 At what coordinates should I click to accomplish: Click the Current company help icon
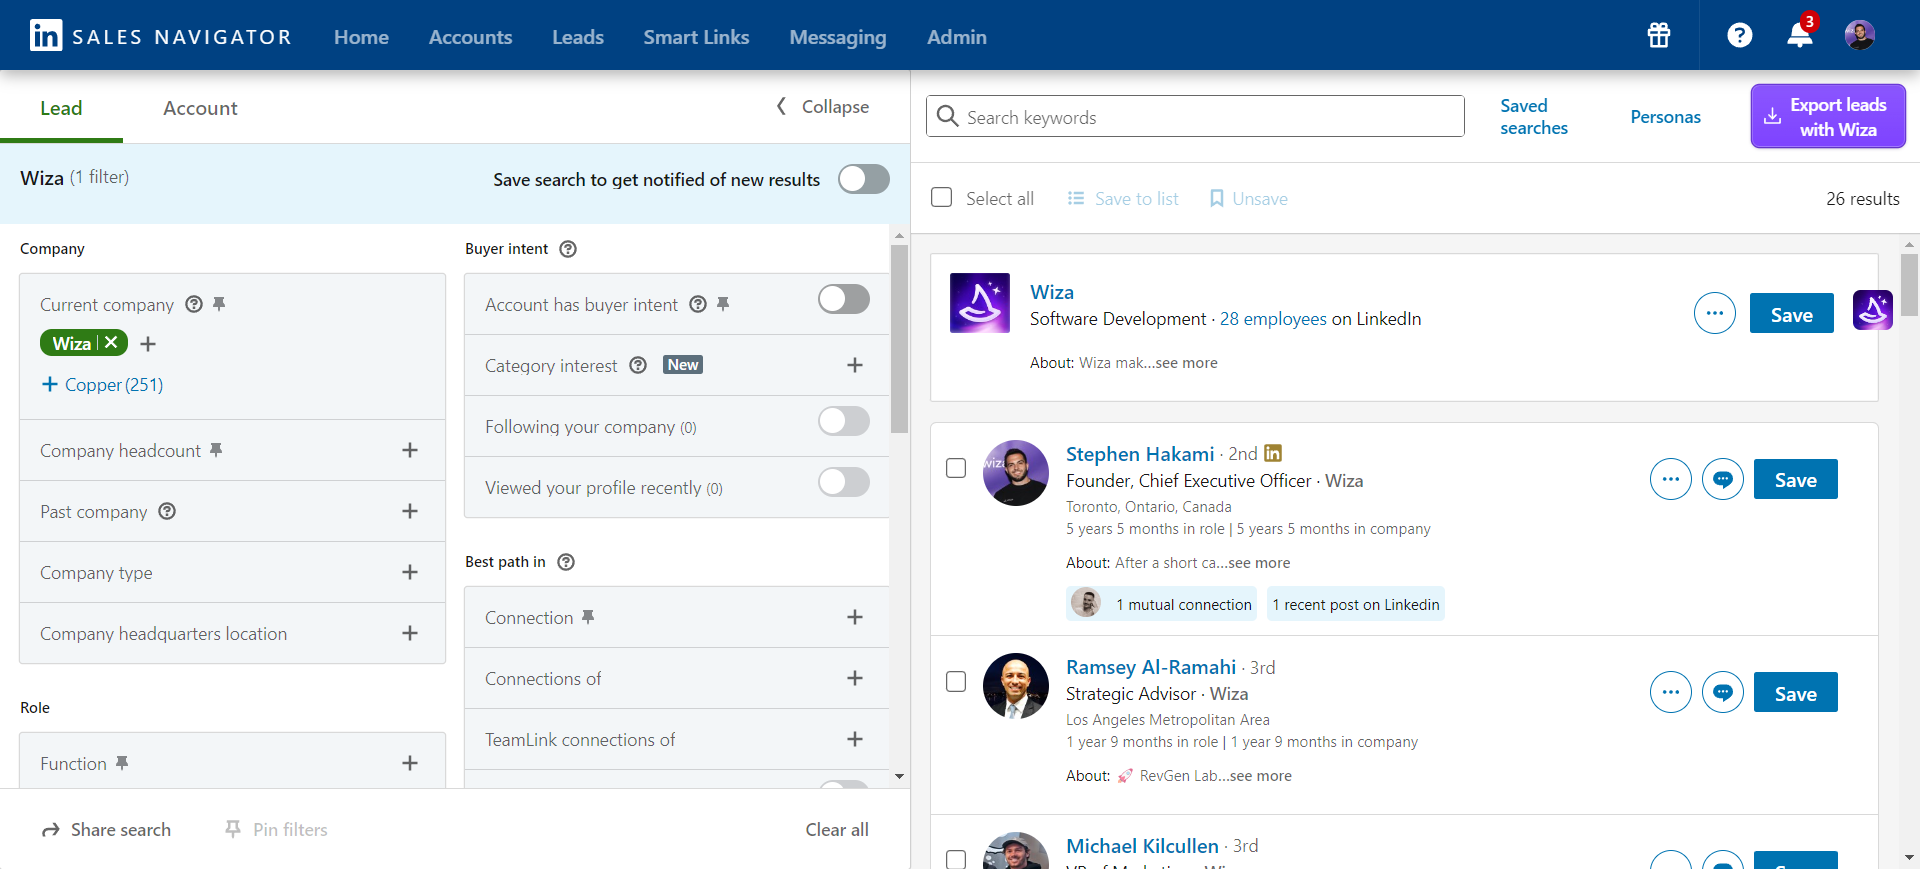tap(194, 304)
